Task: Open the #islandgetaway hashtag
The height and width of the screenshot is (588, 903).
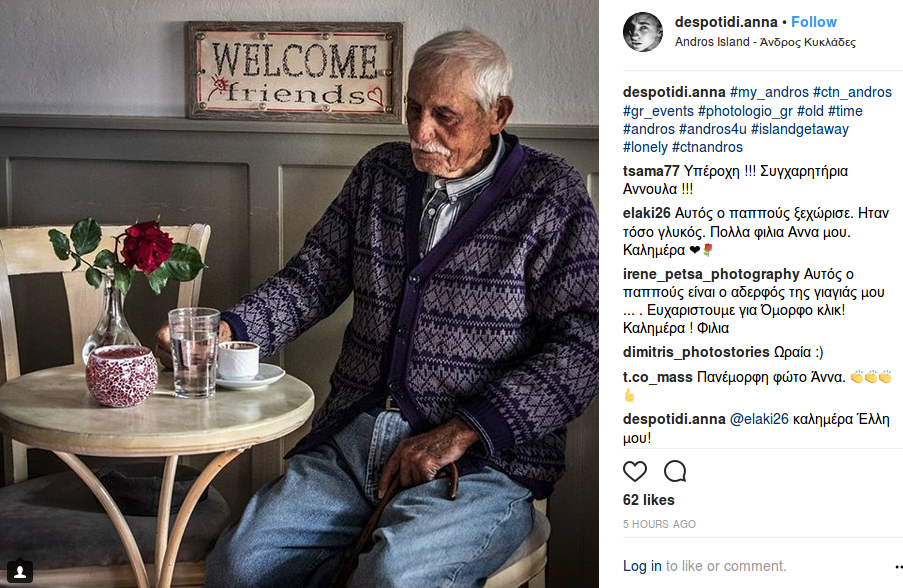Action: pyautogui.click(x=800, y=129)
